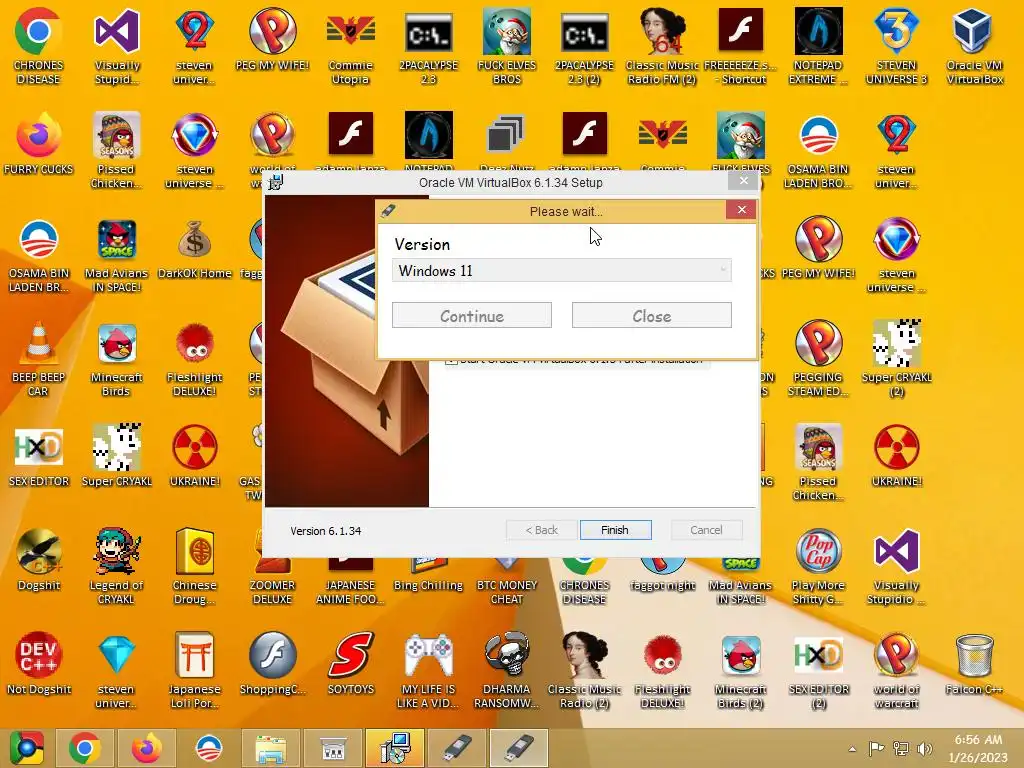Click the VirtualBox Setup title bar installer icon

coord(276,182)
